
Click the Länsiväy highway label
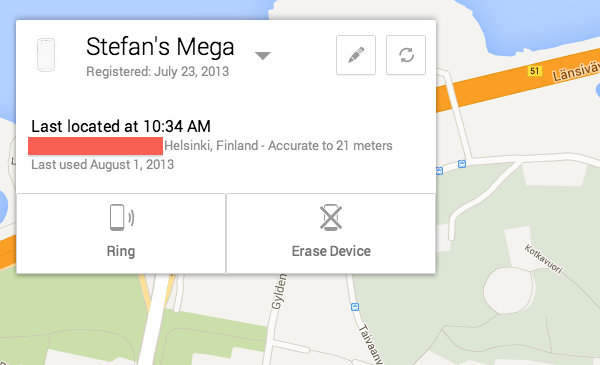(x=575, y=72)
